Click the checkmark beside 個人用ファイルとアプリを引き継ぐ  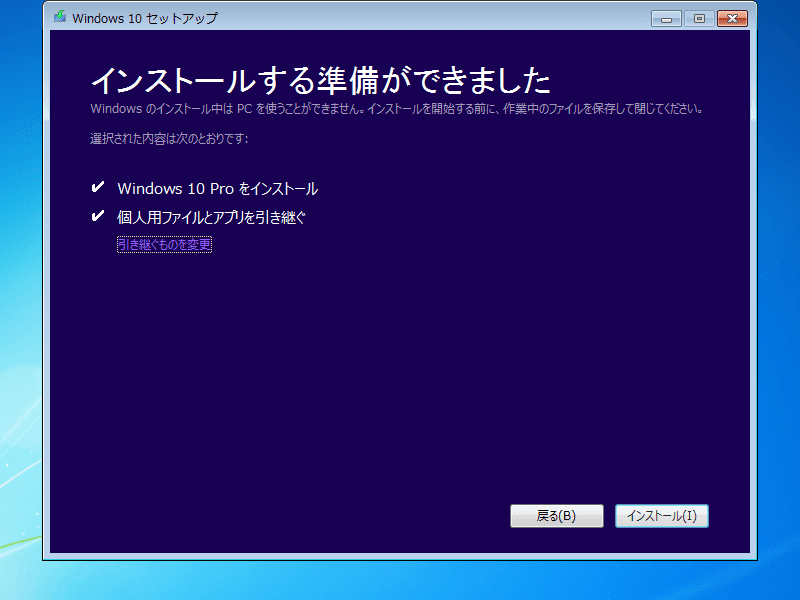click(x=97, y=216)
